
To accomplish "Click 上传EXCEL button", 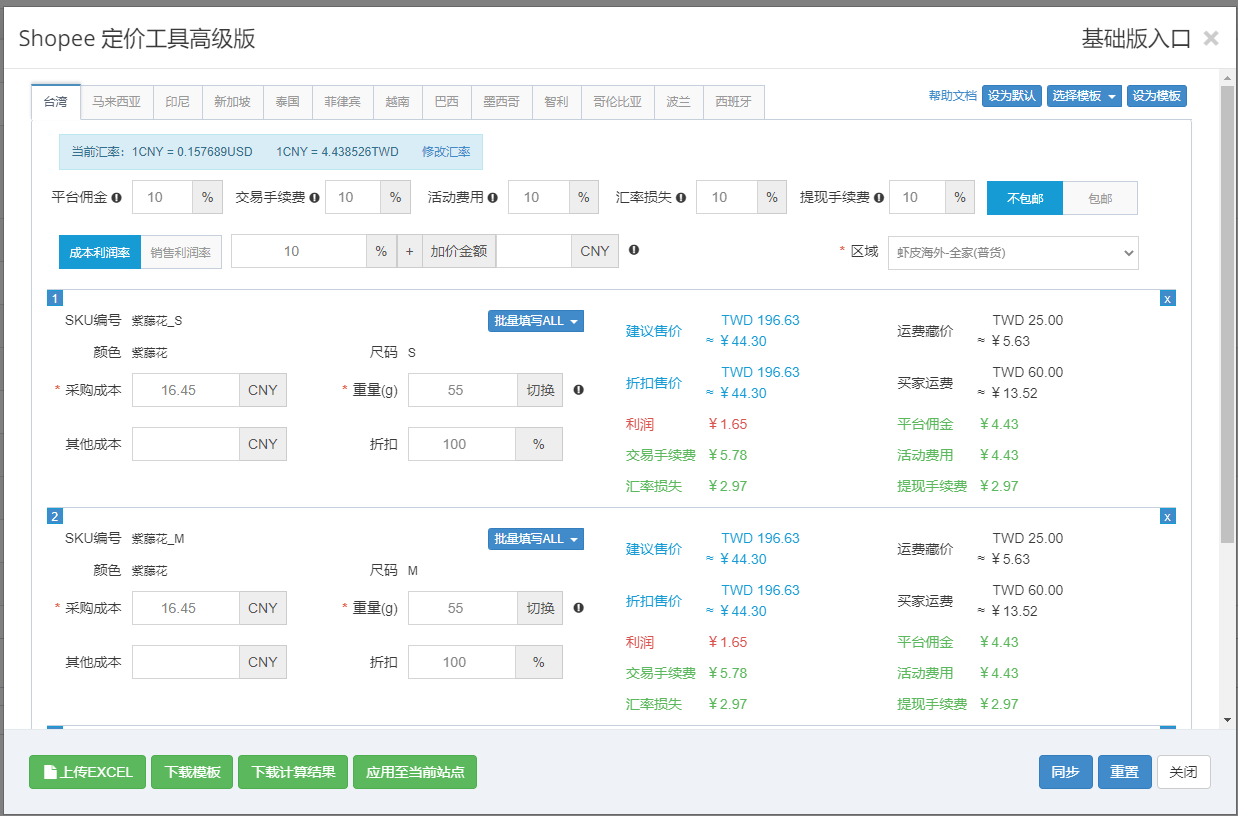I will pos(88,772).
